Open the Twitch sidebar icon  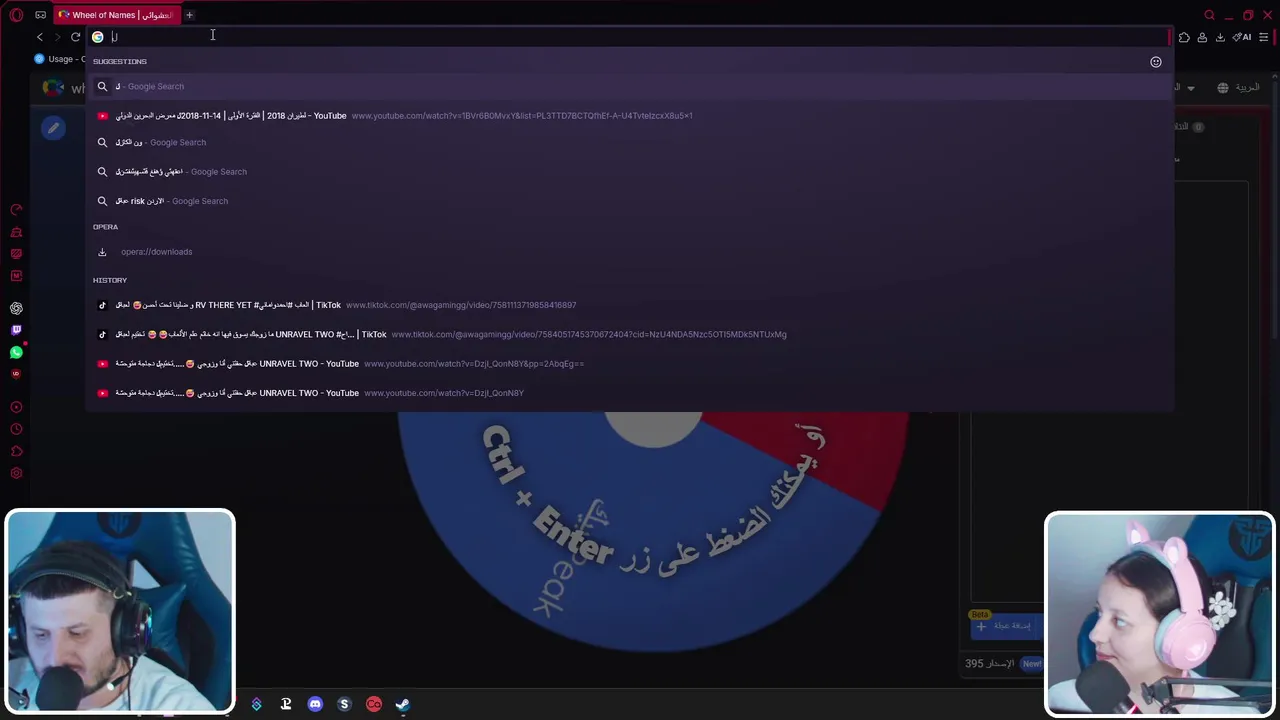point(16,330)
